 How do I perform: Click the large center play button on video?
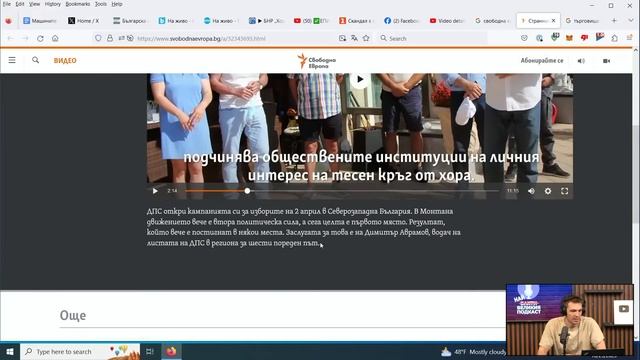(x=360, y=79)
